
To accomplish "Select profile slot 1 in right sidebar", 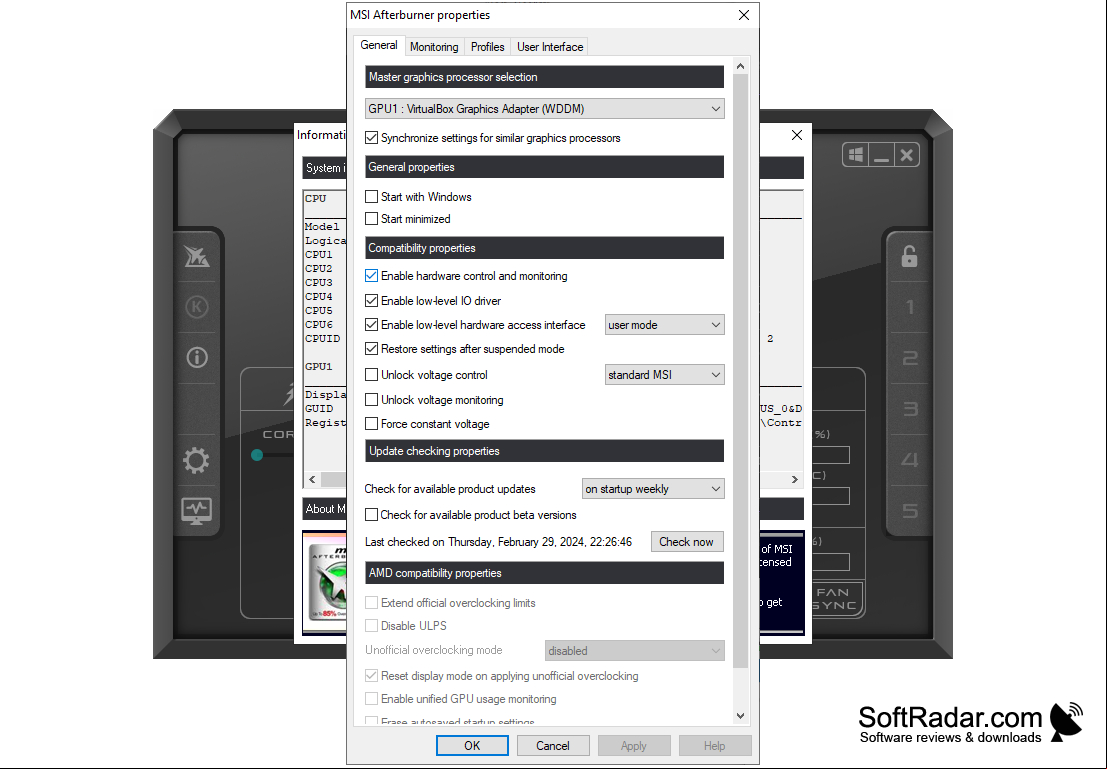I will 910,307.
